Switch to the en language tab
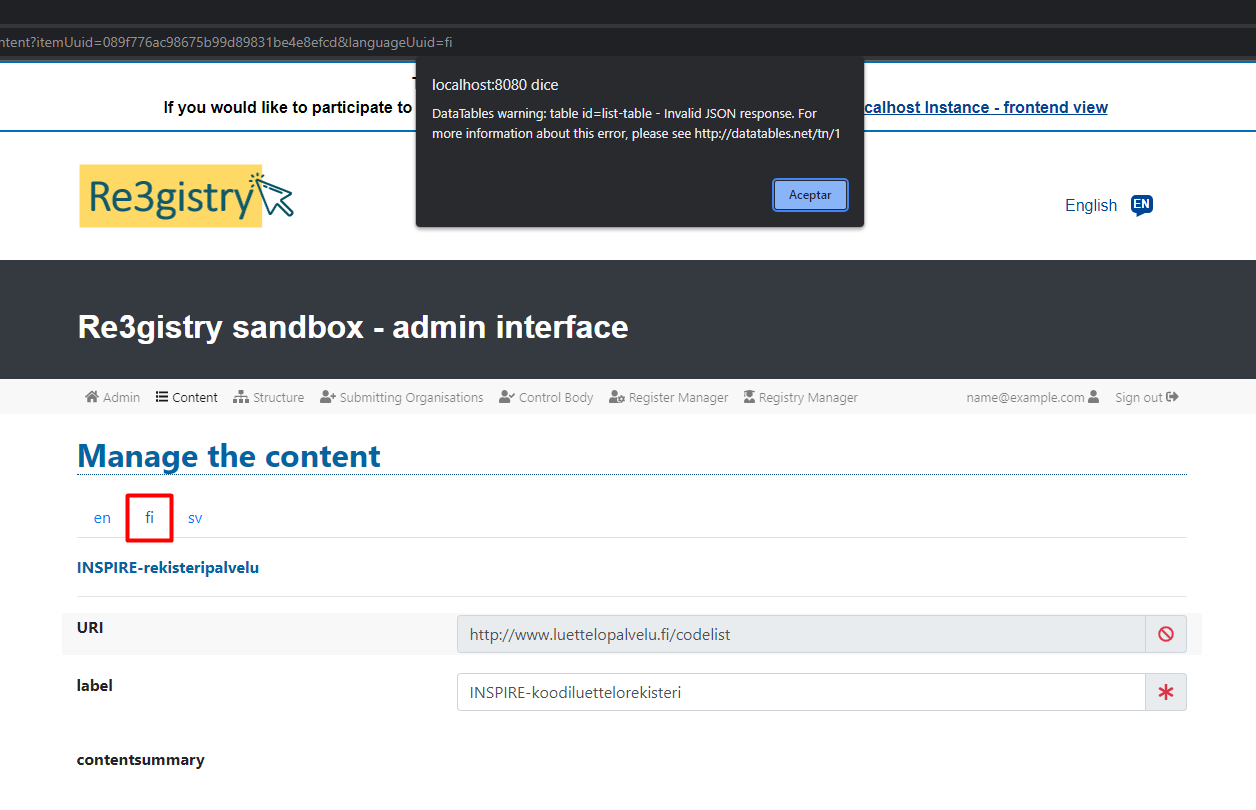 point(101,517)
